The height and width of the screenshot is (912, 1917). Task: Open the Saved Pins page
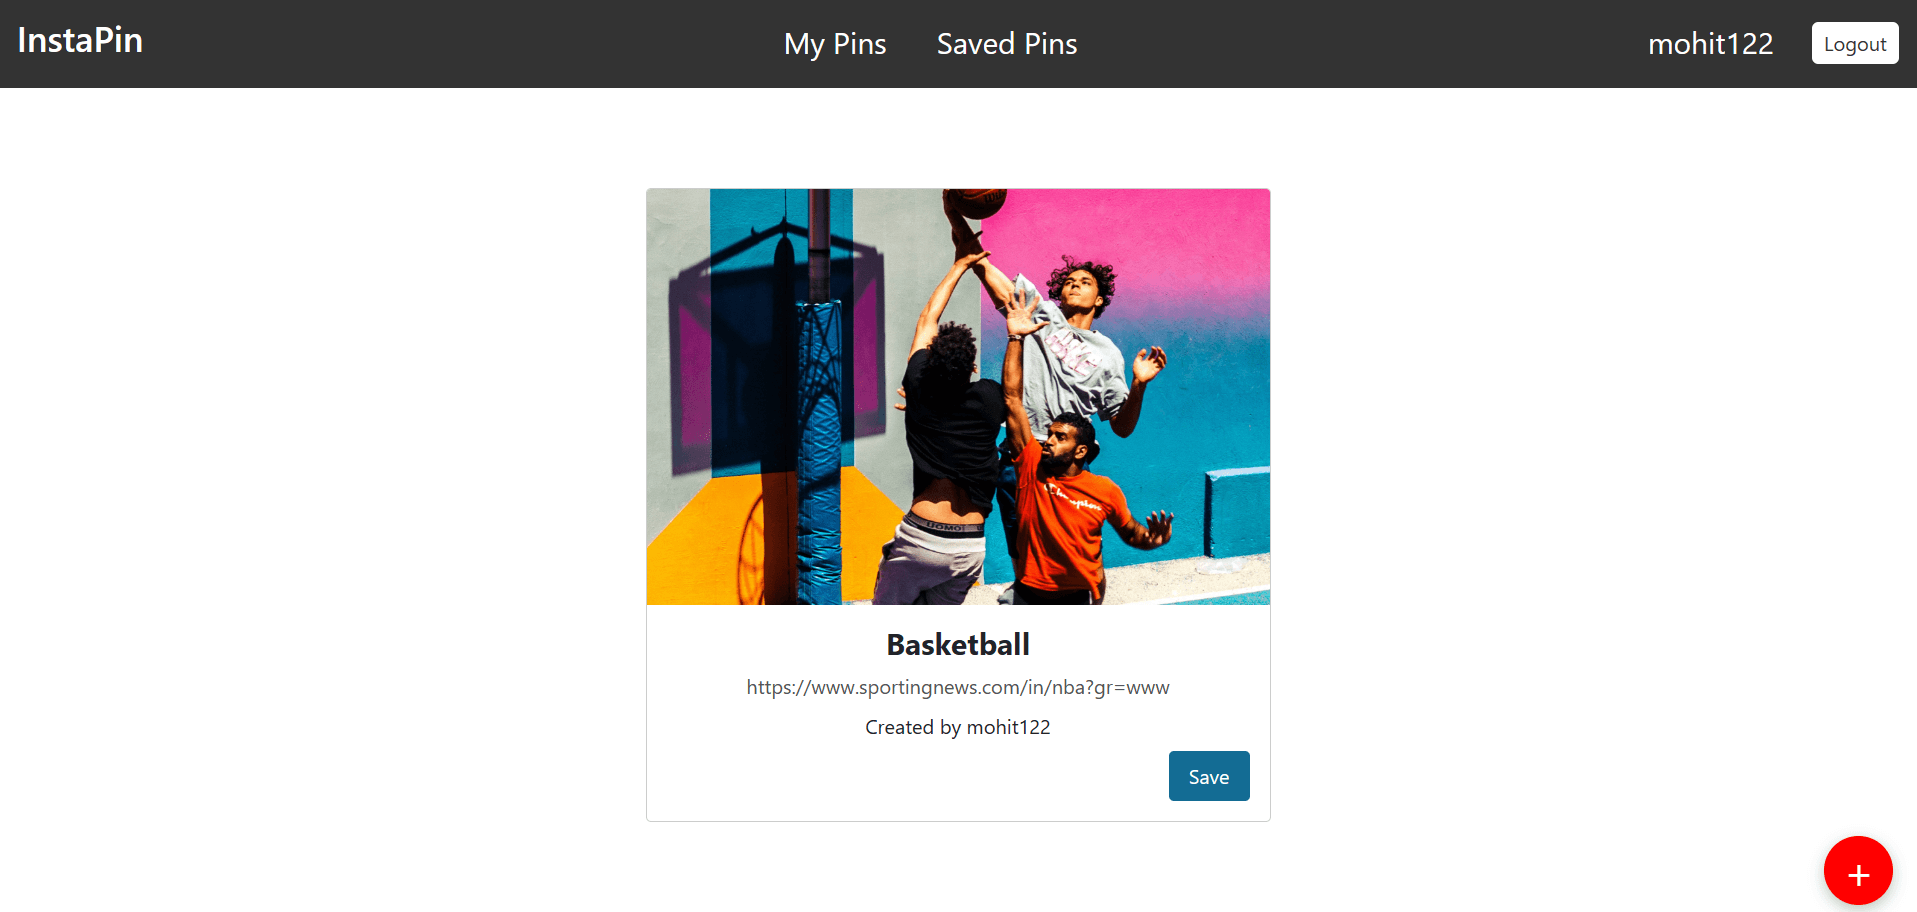(x=1007, y=44)
